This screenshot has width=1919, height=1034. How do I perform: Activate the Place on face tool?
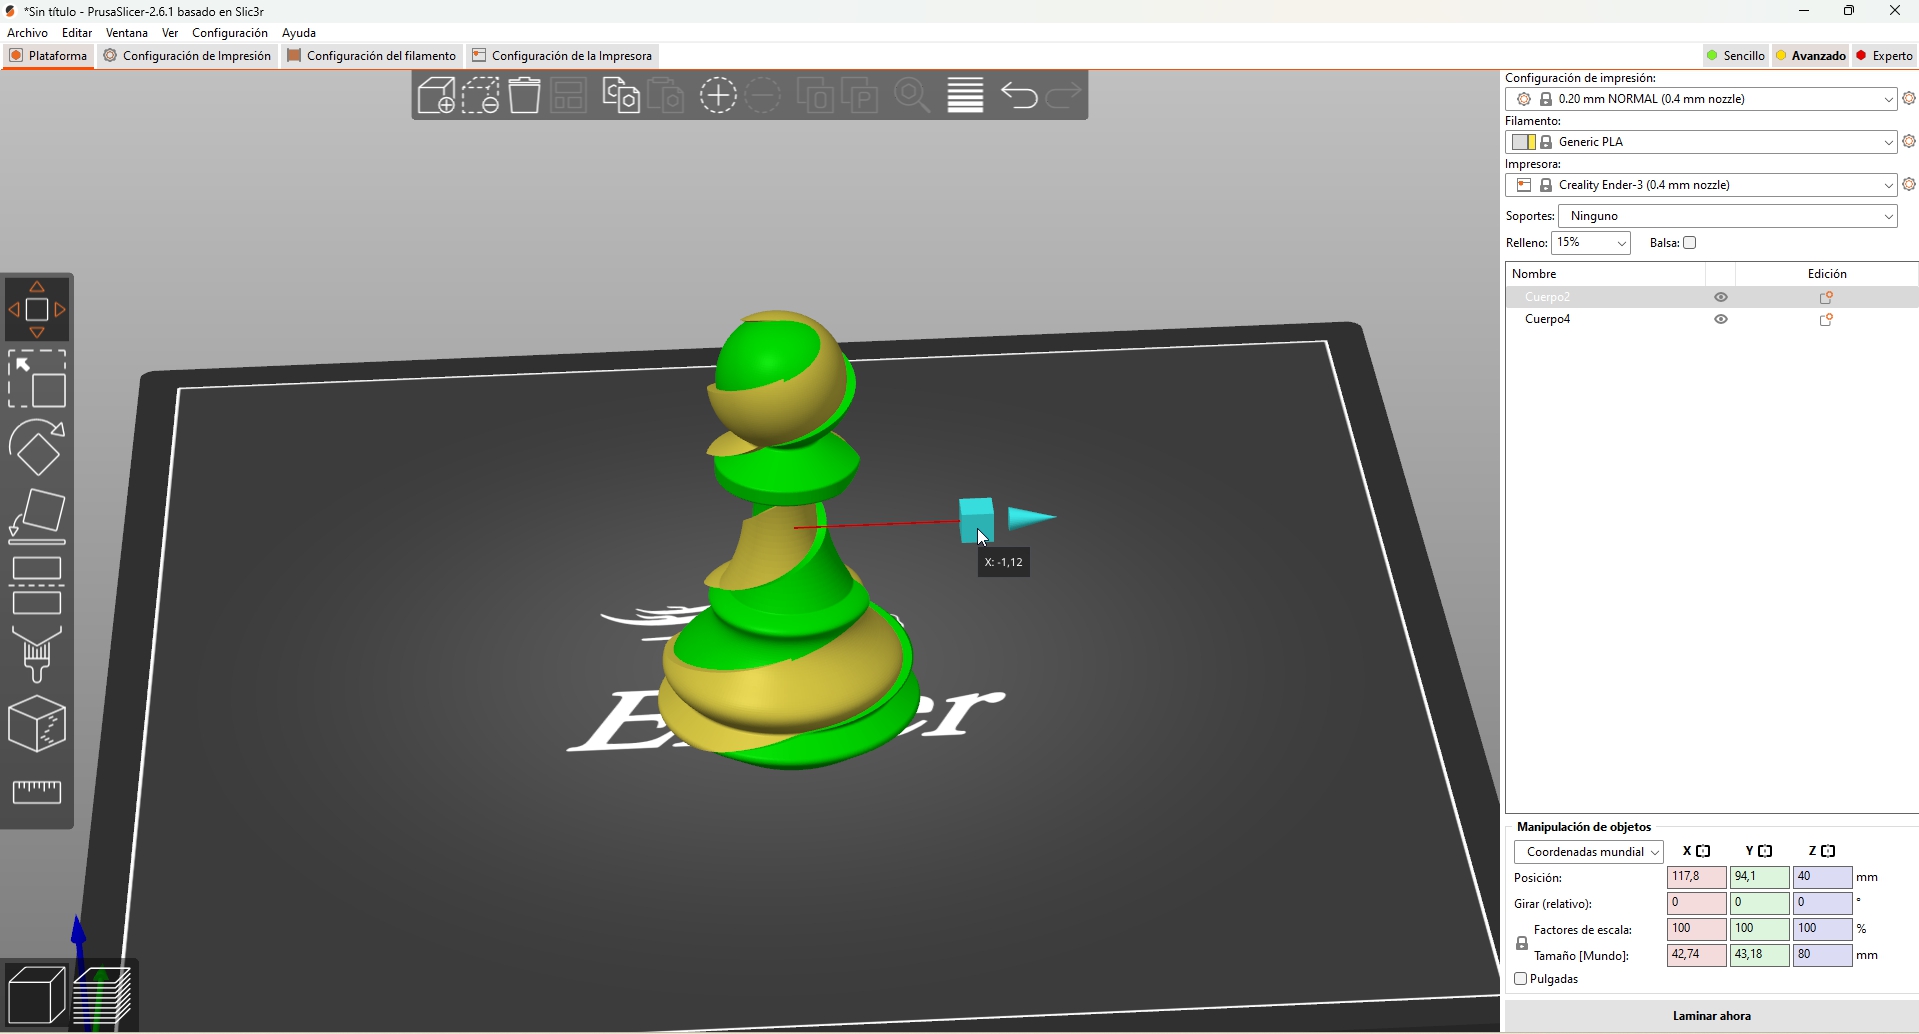(37, 516)
